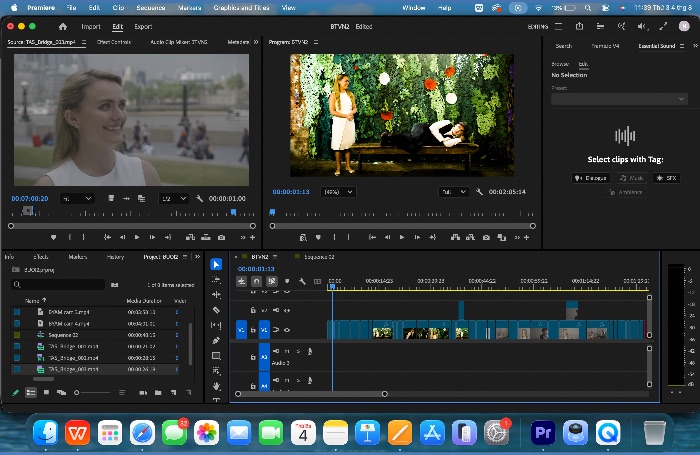Expand overflow panels chevron in Source panel group

click(256, 42)
